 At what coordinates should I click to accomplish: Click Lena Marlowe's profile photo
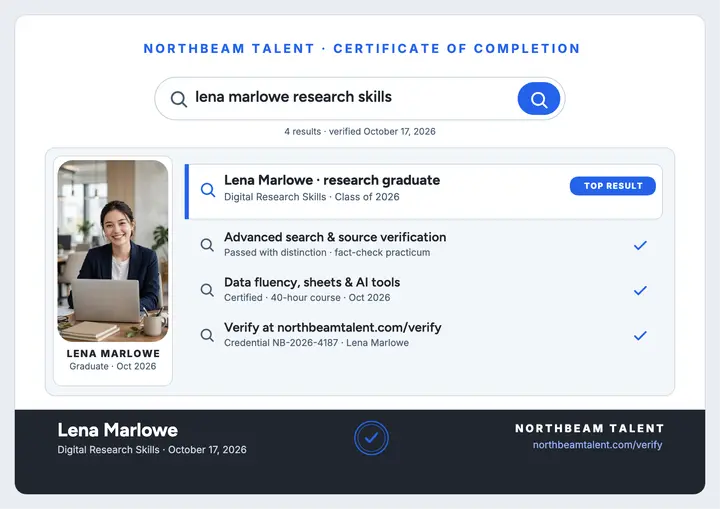tap(113, 251)
